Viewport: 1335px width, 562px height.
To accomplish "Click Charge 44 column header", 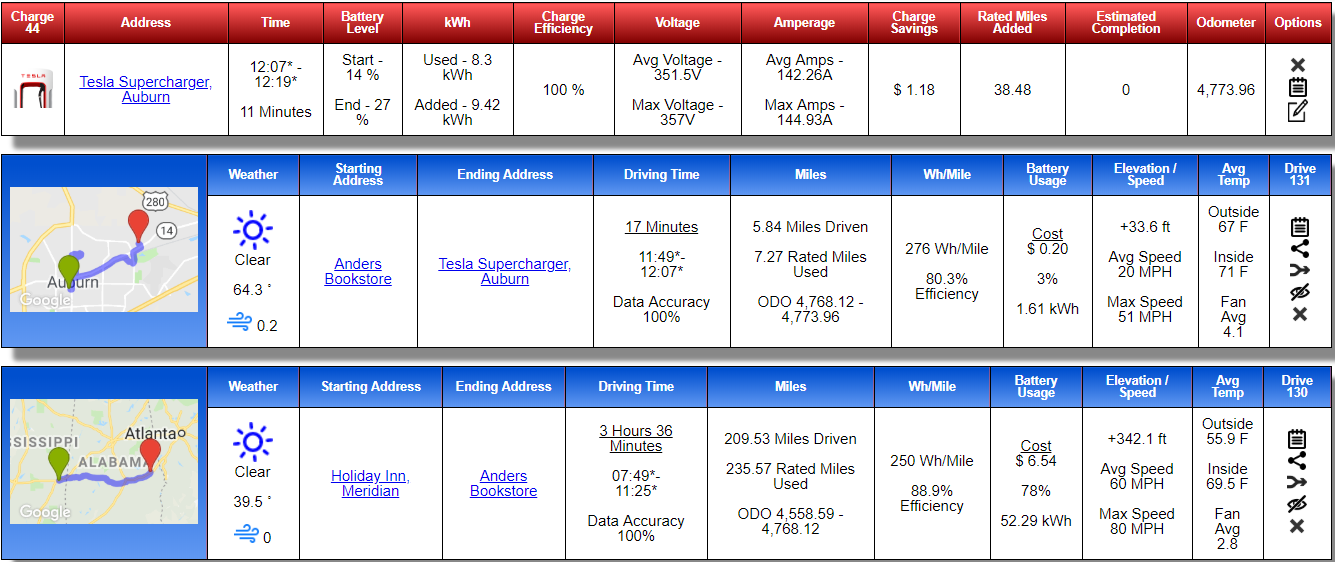I will [x=33, y=22].
